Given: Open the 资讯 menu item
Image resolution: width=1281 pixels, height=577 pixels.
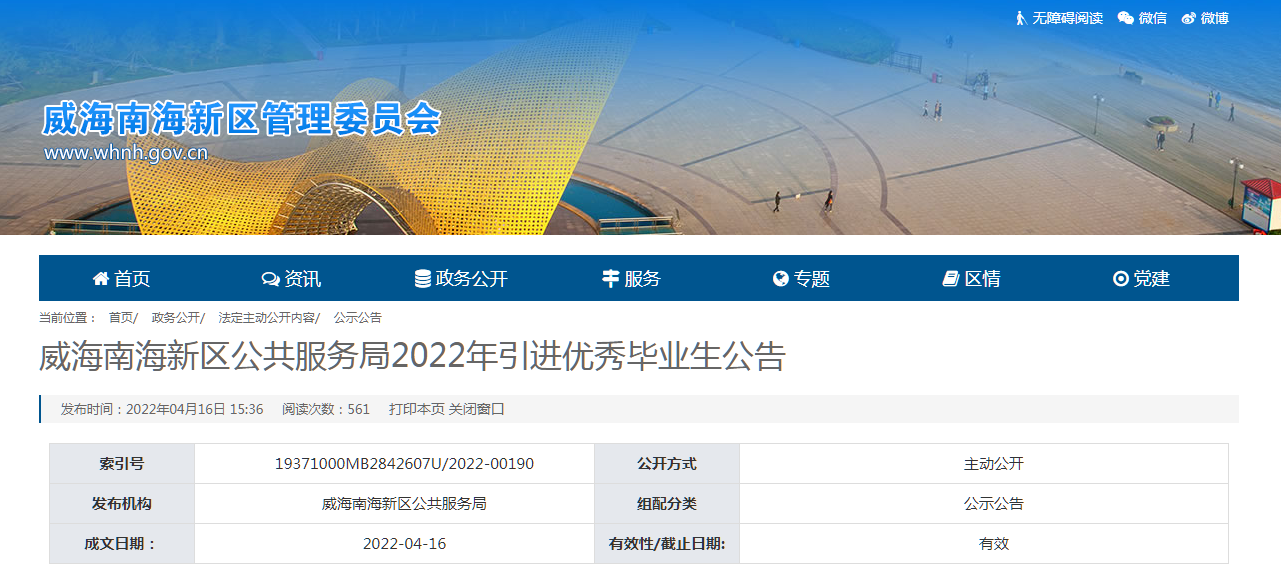Looking at the screenshot, I should [x=303, y=279].
